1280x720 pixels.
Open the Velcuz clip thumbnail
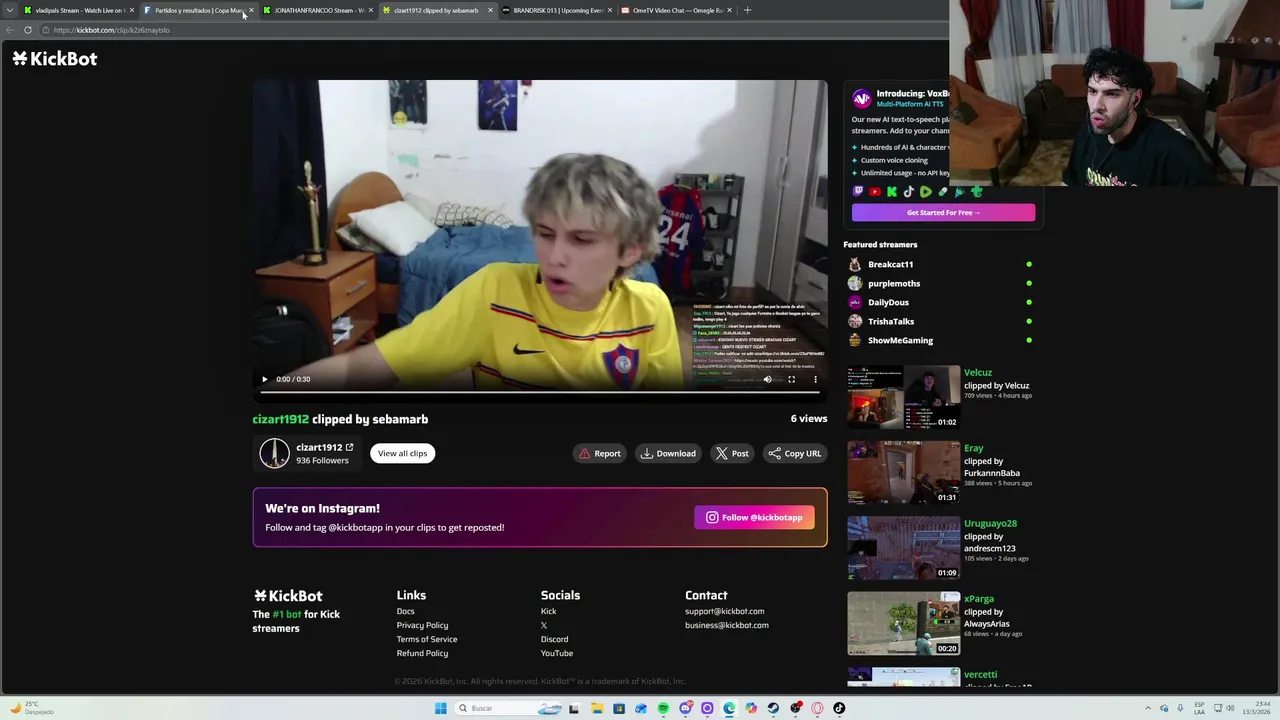(x=903, y=397)
